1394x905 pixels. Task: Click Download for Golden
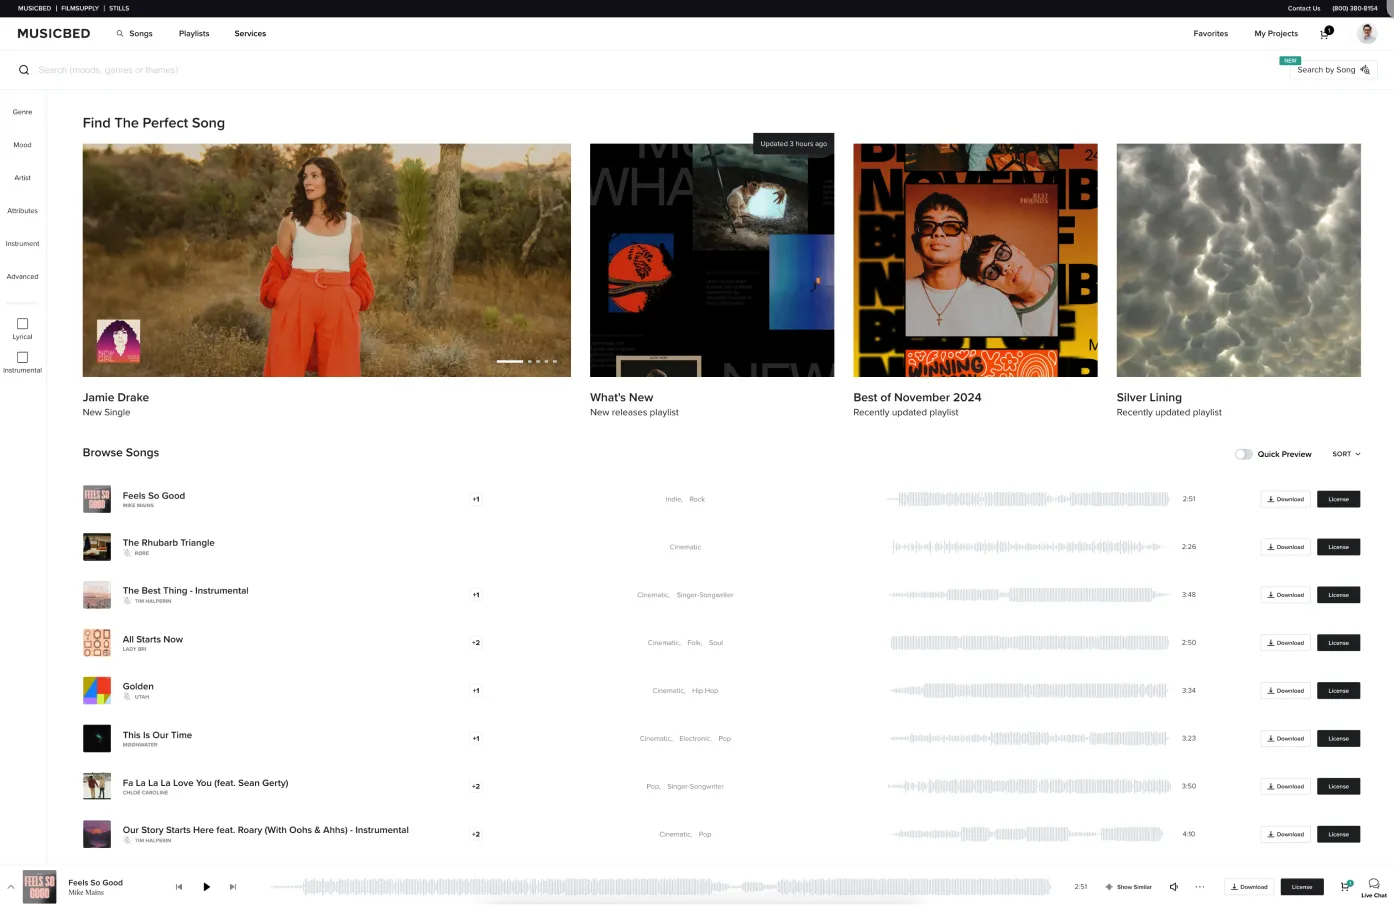click(x=1285, y=691)
